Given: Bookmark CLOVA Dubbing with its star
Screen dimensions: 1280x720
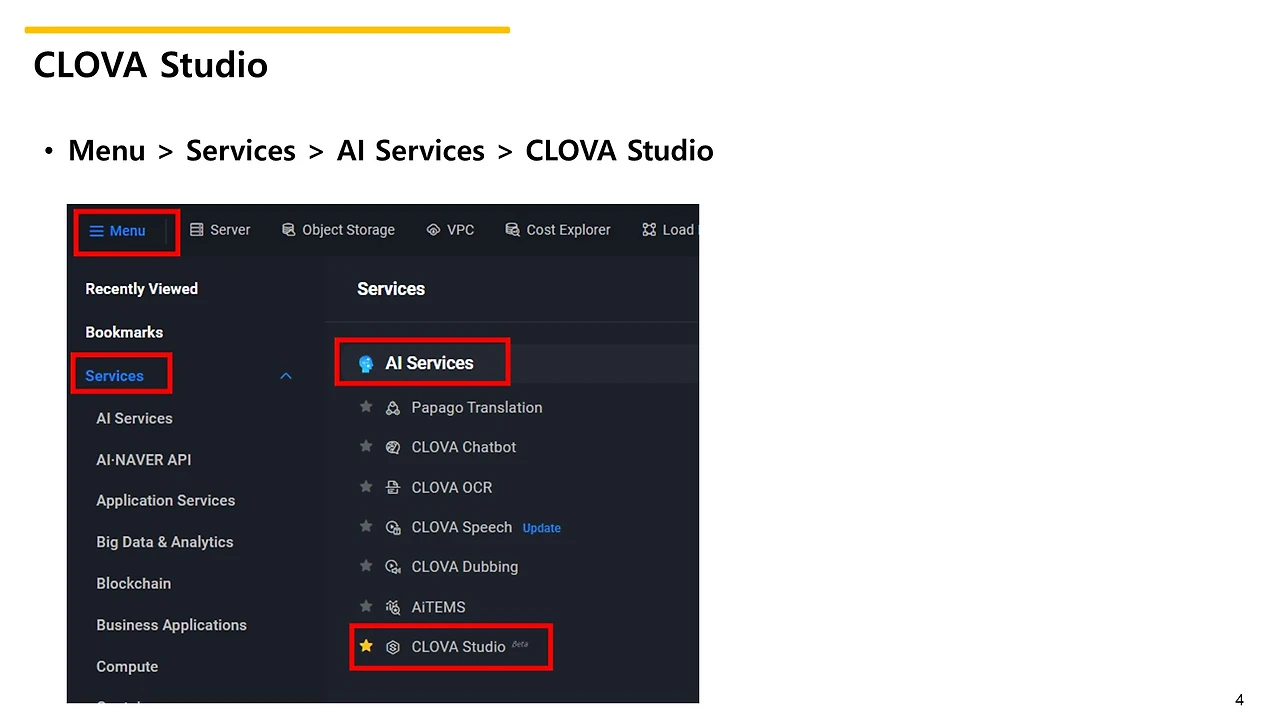Looking at the screenshot, I should click(366, 567).
